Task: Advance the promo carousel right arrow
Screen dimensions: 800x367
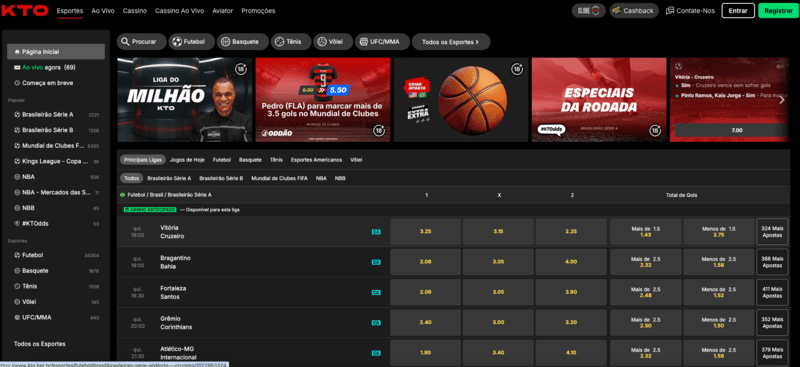Action: click(x=781, y=100)
